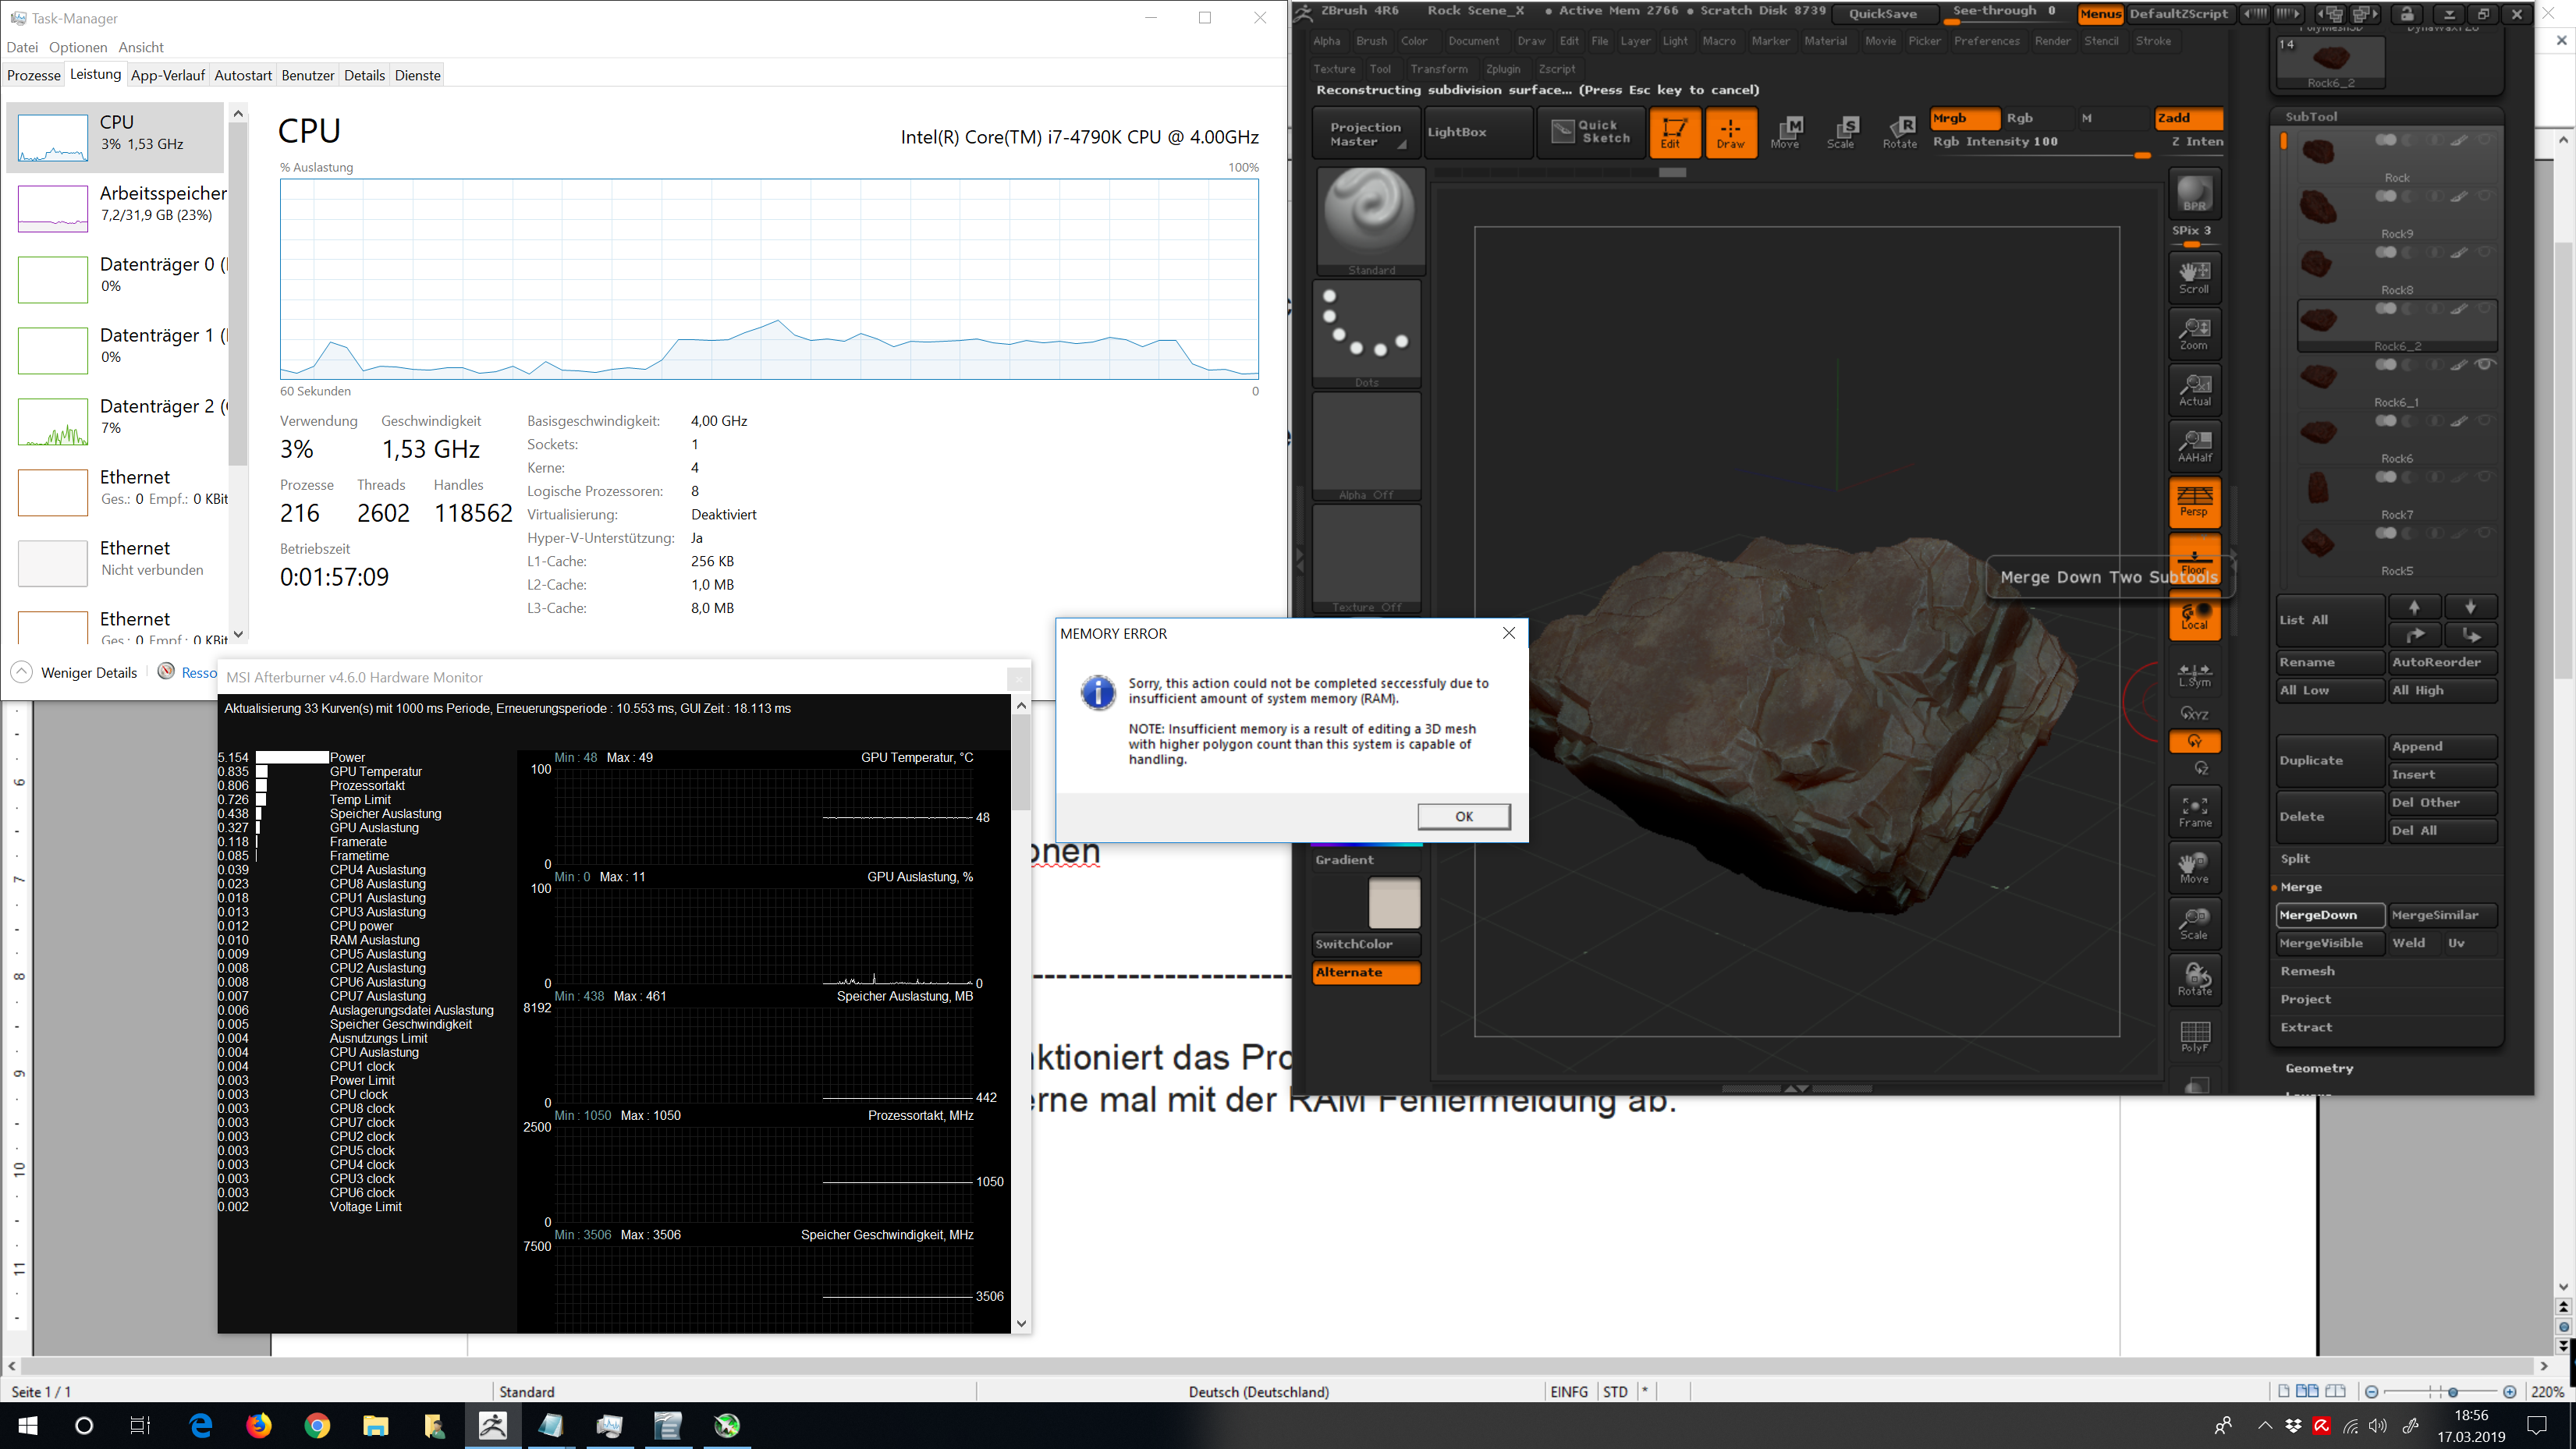Click the LightBox icon in ZBrush

click(x=1456, y=131)
